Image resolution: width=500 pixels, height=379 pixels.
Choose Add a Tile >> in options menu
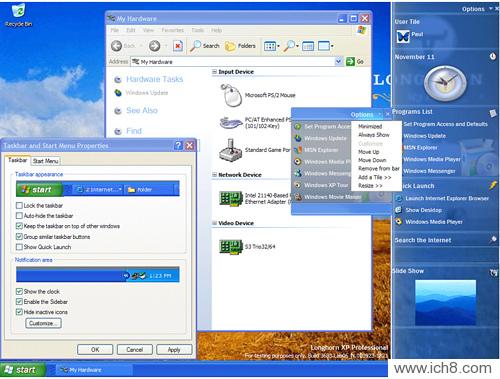(x=375, y=177)
